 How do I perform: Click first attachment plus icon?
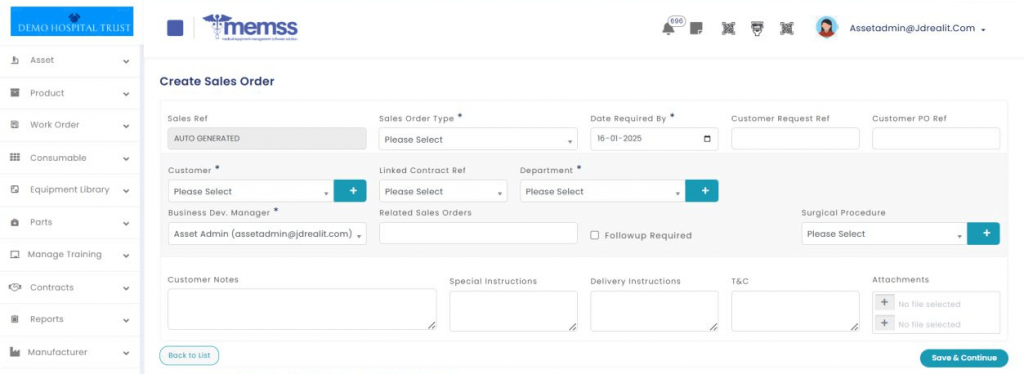pyautogui.click(x=884, y=303)
